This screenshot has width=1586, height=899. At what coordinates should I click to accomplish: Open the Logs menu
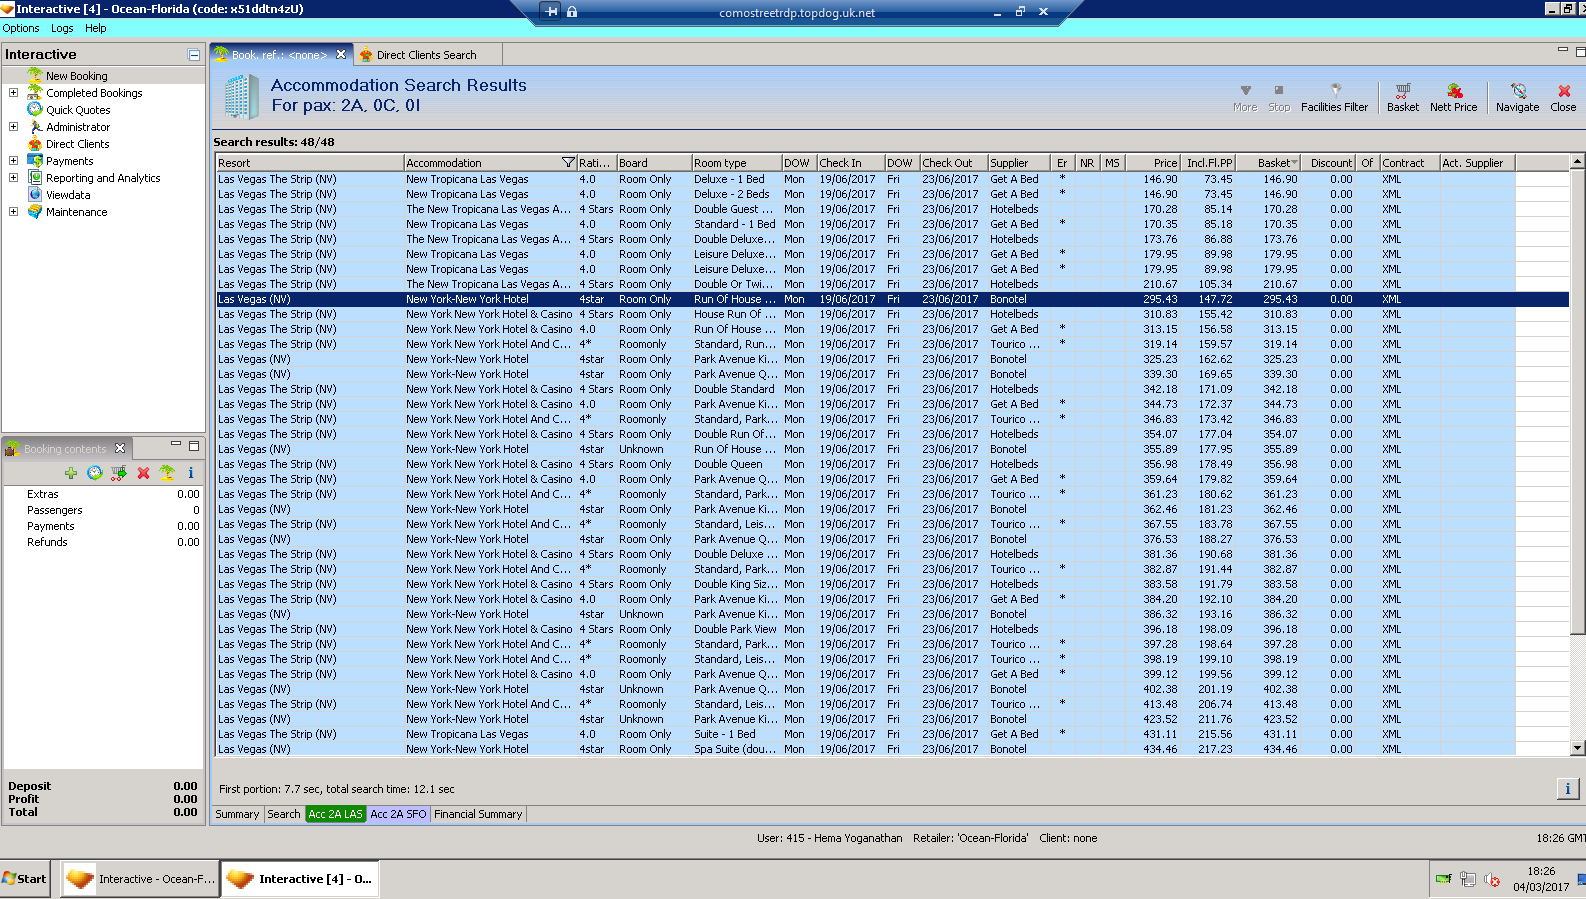click(x=62, y=28)
